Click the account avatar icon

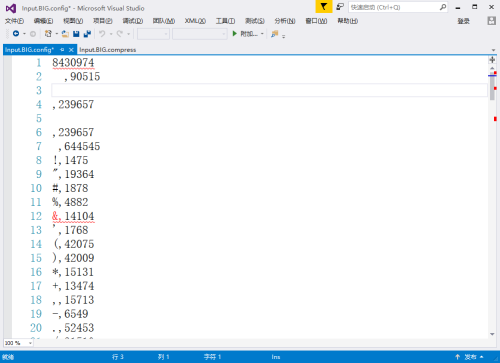point(492,21)
